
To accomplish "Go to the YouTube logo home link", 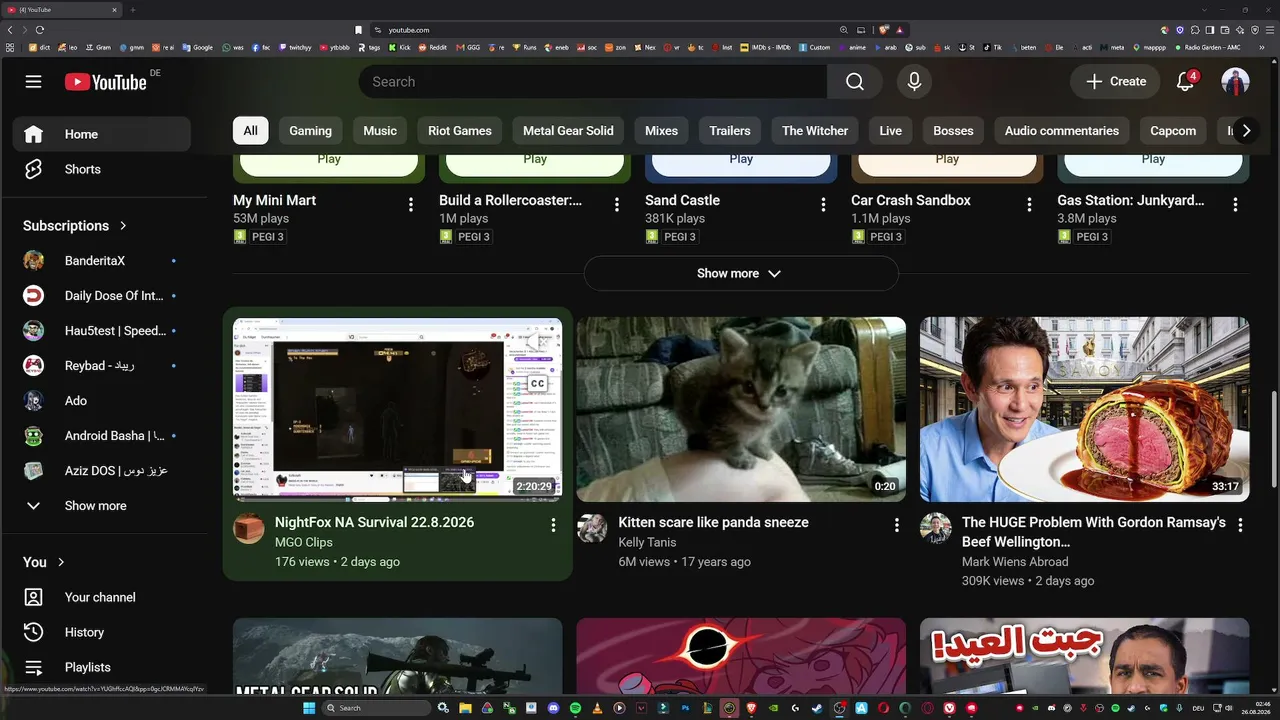I will click(106, 82).
